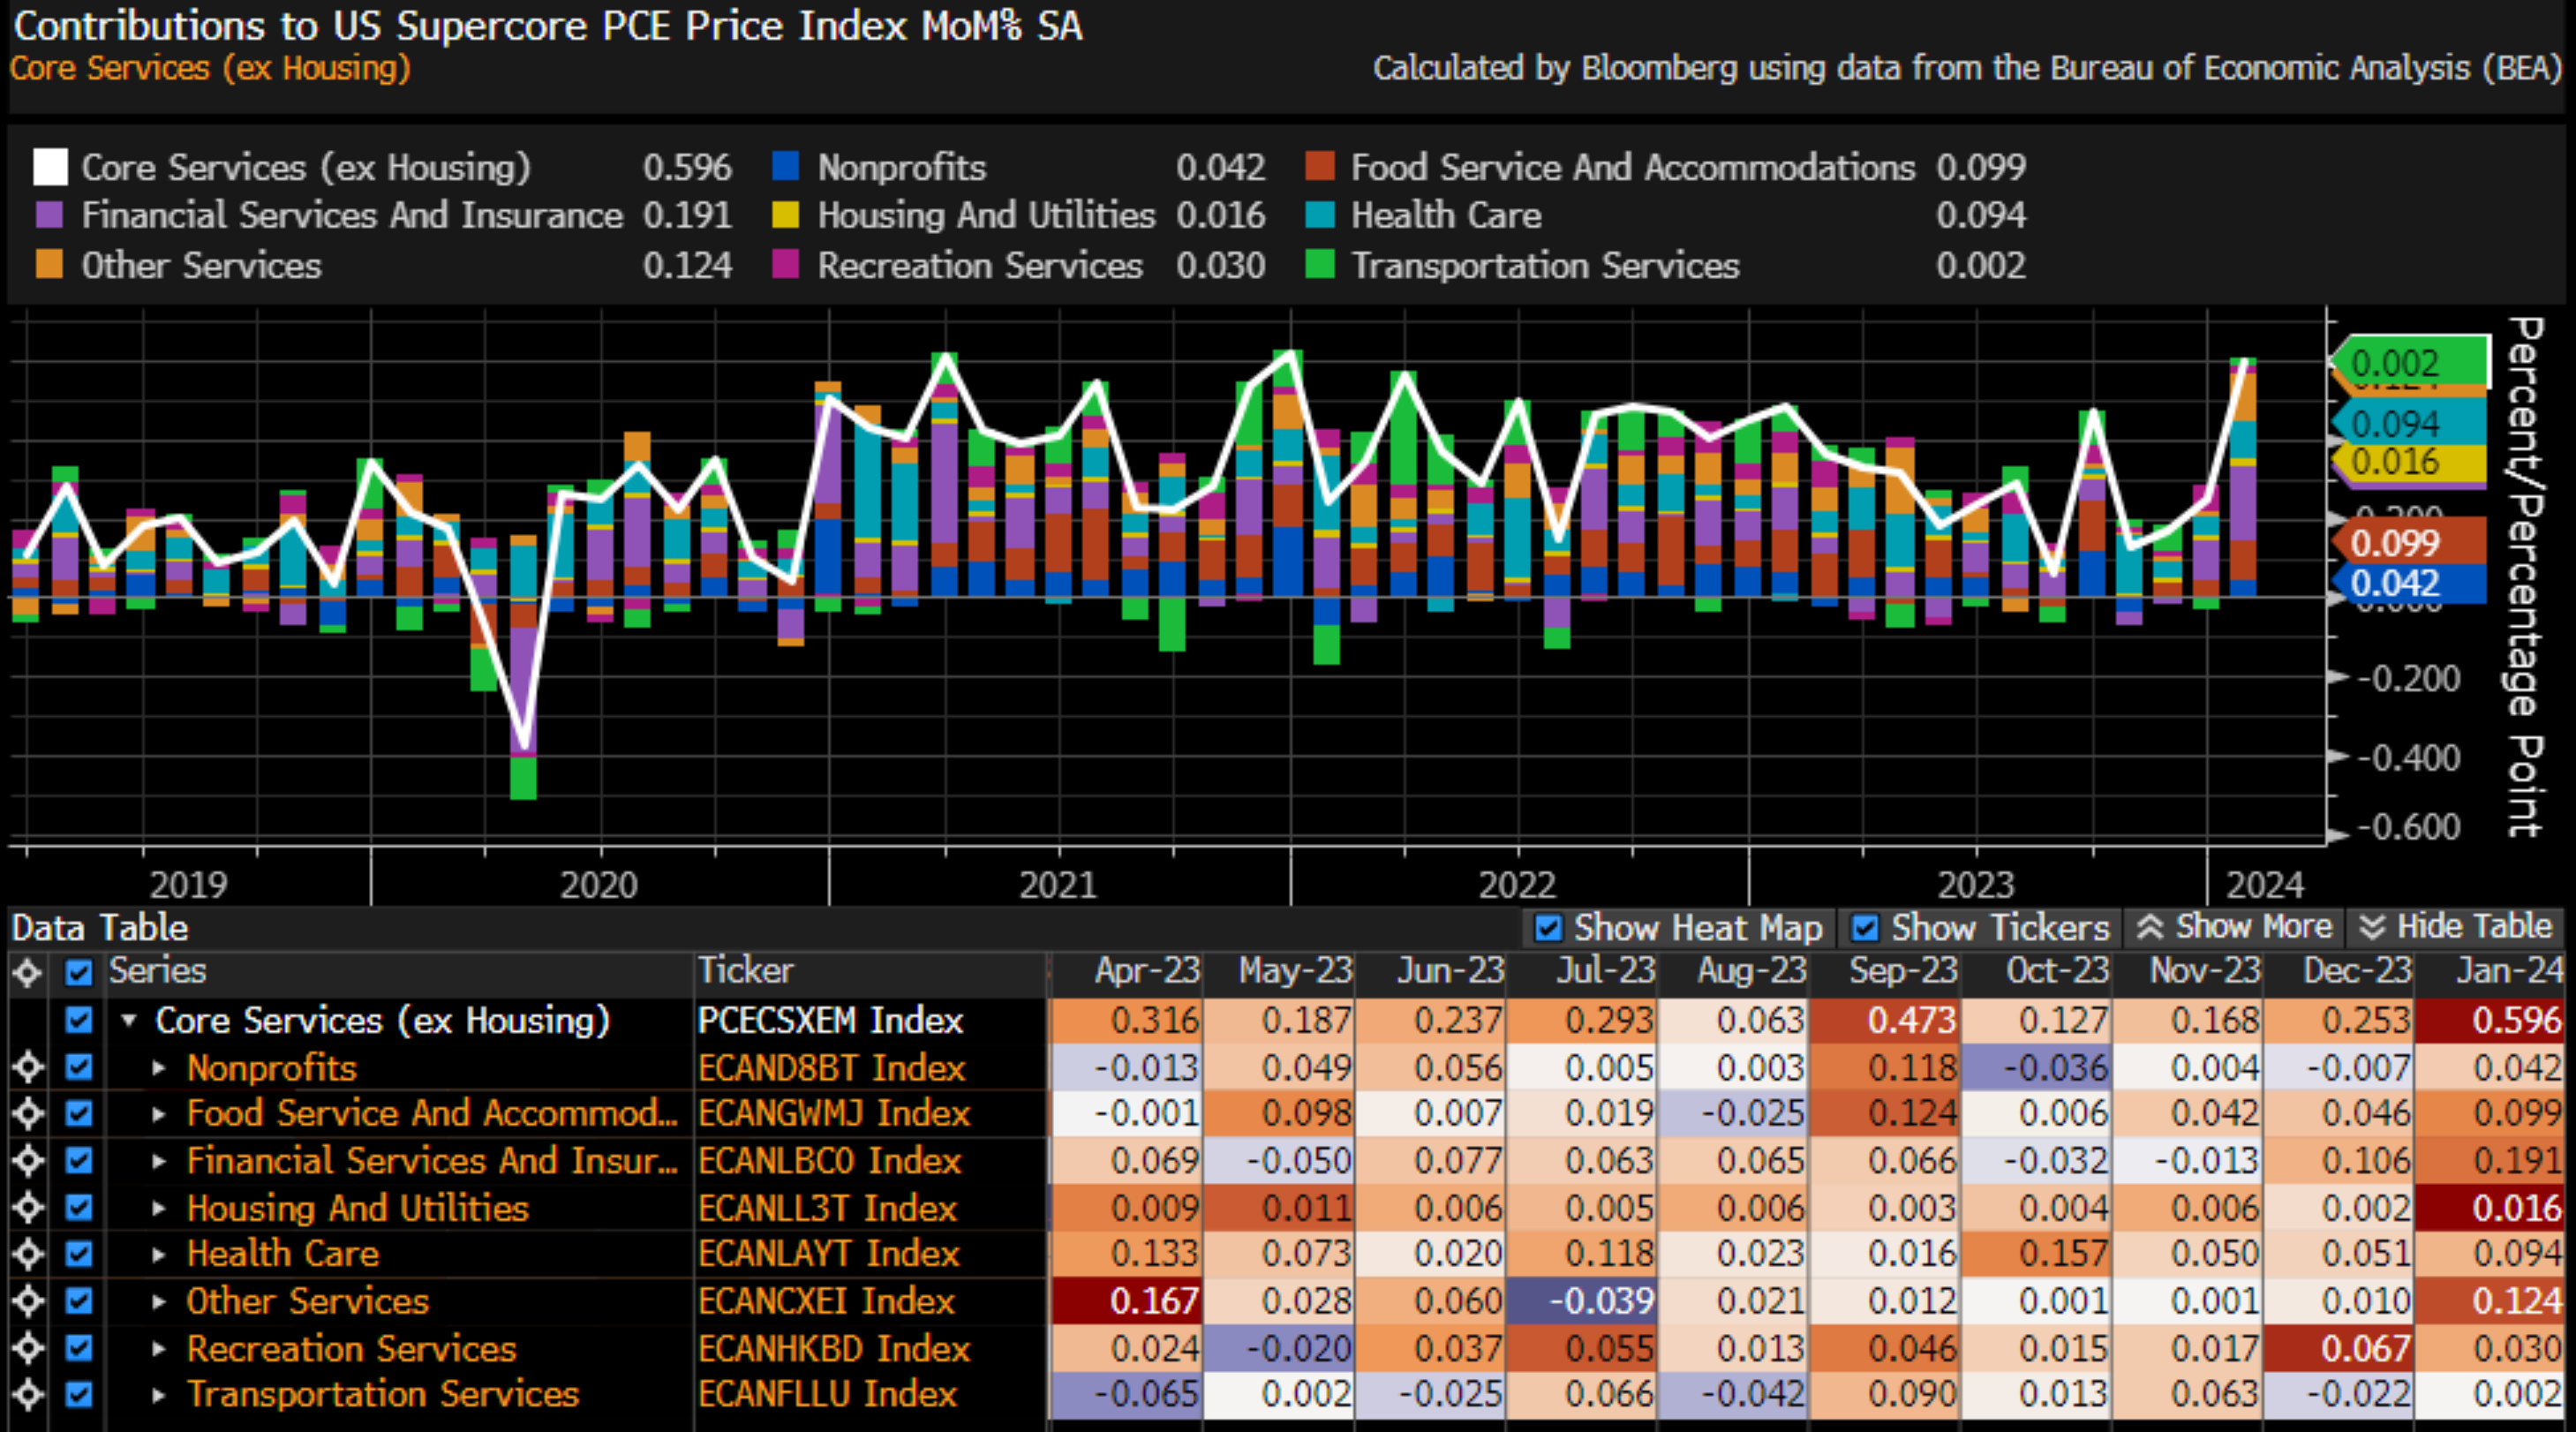Screen dimensions: 2576x1432
Task: Expand the Food Service And Accommodations row
Action: click(159, 1113)
